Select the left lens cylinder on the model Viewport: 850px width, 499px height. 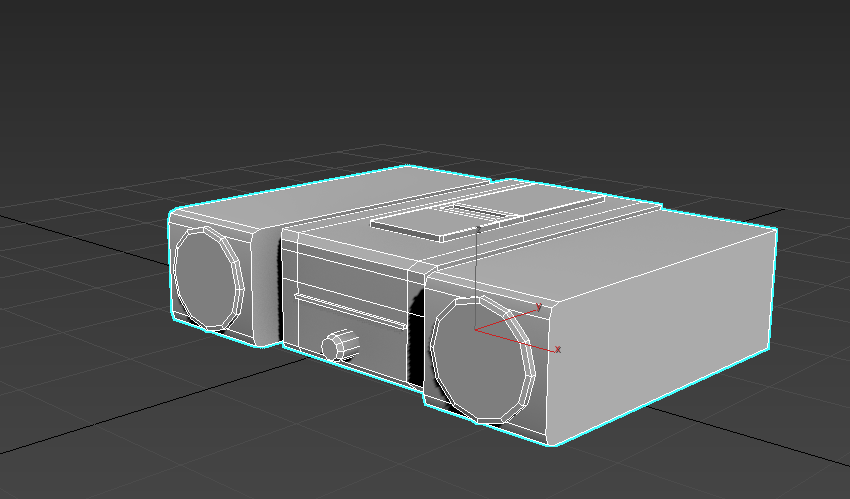click(209, 278)
